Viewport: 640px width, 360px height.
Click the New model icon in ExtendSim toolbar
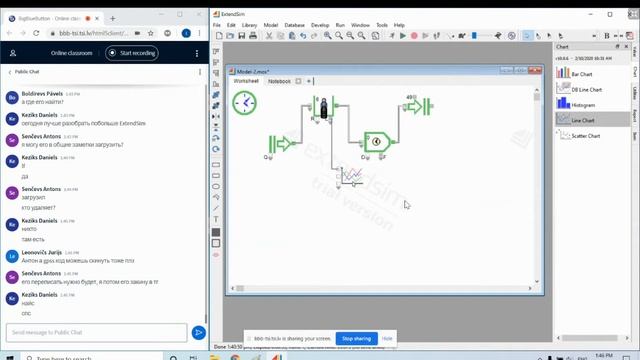coord(219,36)
